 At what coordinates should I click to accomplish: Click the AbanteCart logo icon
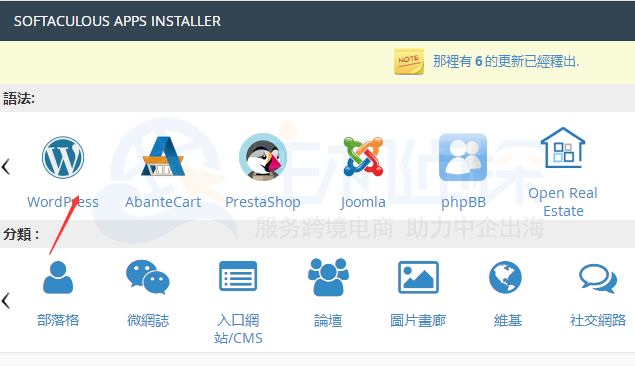click(163, 157)
